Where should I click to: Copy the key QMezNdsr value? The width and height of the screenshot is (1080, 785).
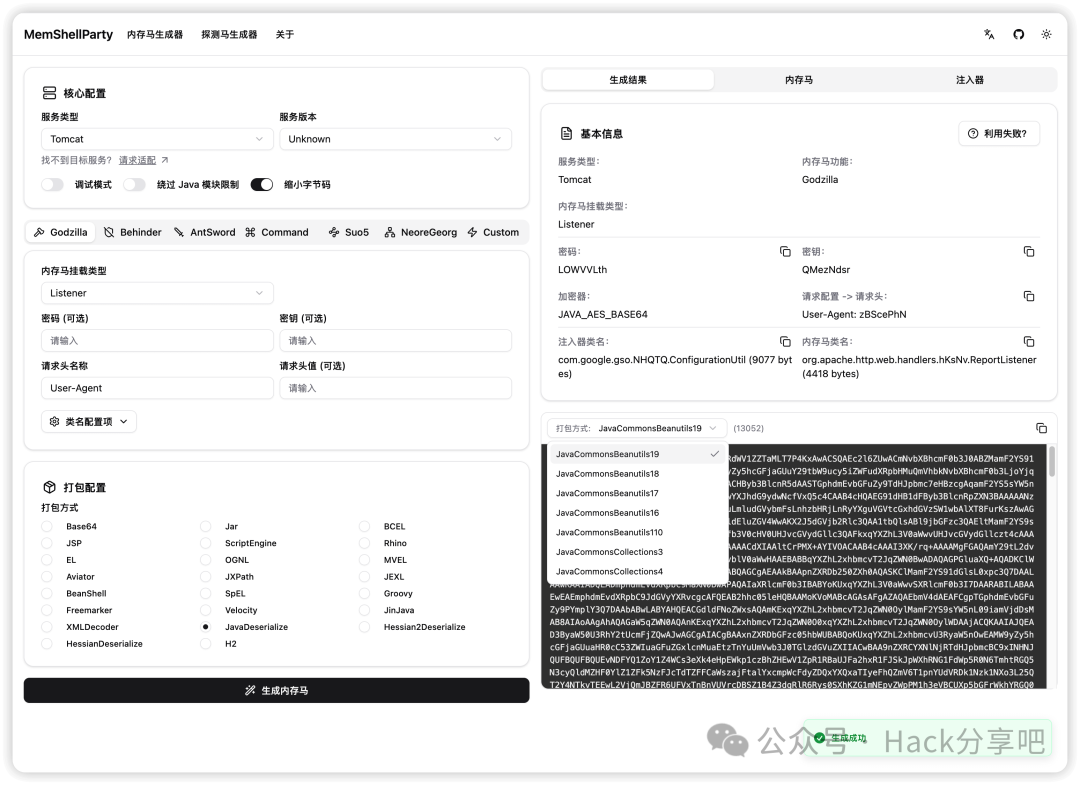tap(1028, 252)
